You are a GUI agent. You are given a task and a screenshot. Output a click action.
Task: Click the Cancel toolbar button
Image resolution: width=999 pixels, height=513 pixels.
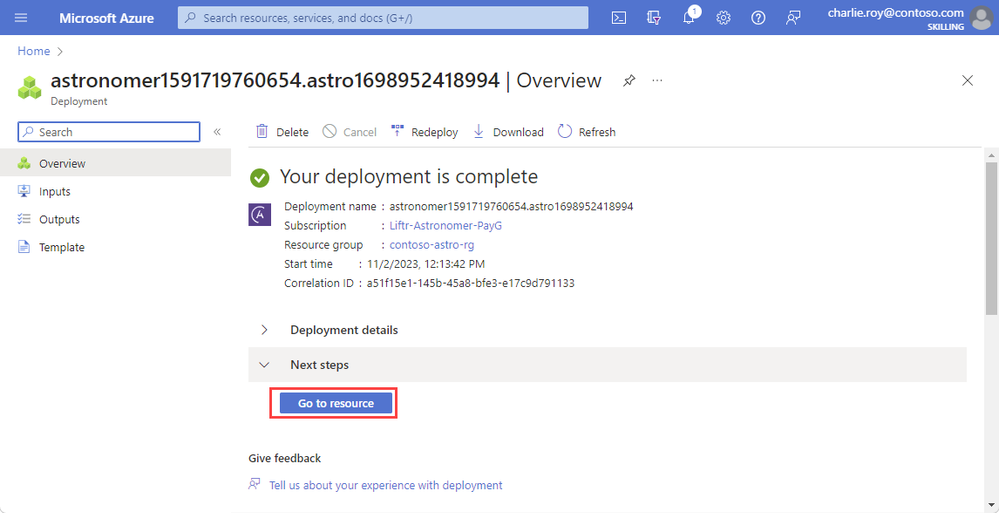pyautogui.click(x=349, y=132)
